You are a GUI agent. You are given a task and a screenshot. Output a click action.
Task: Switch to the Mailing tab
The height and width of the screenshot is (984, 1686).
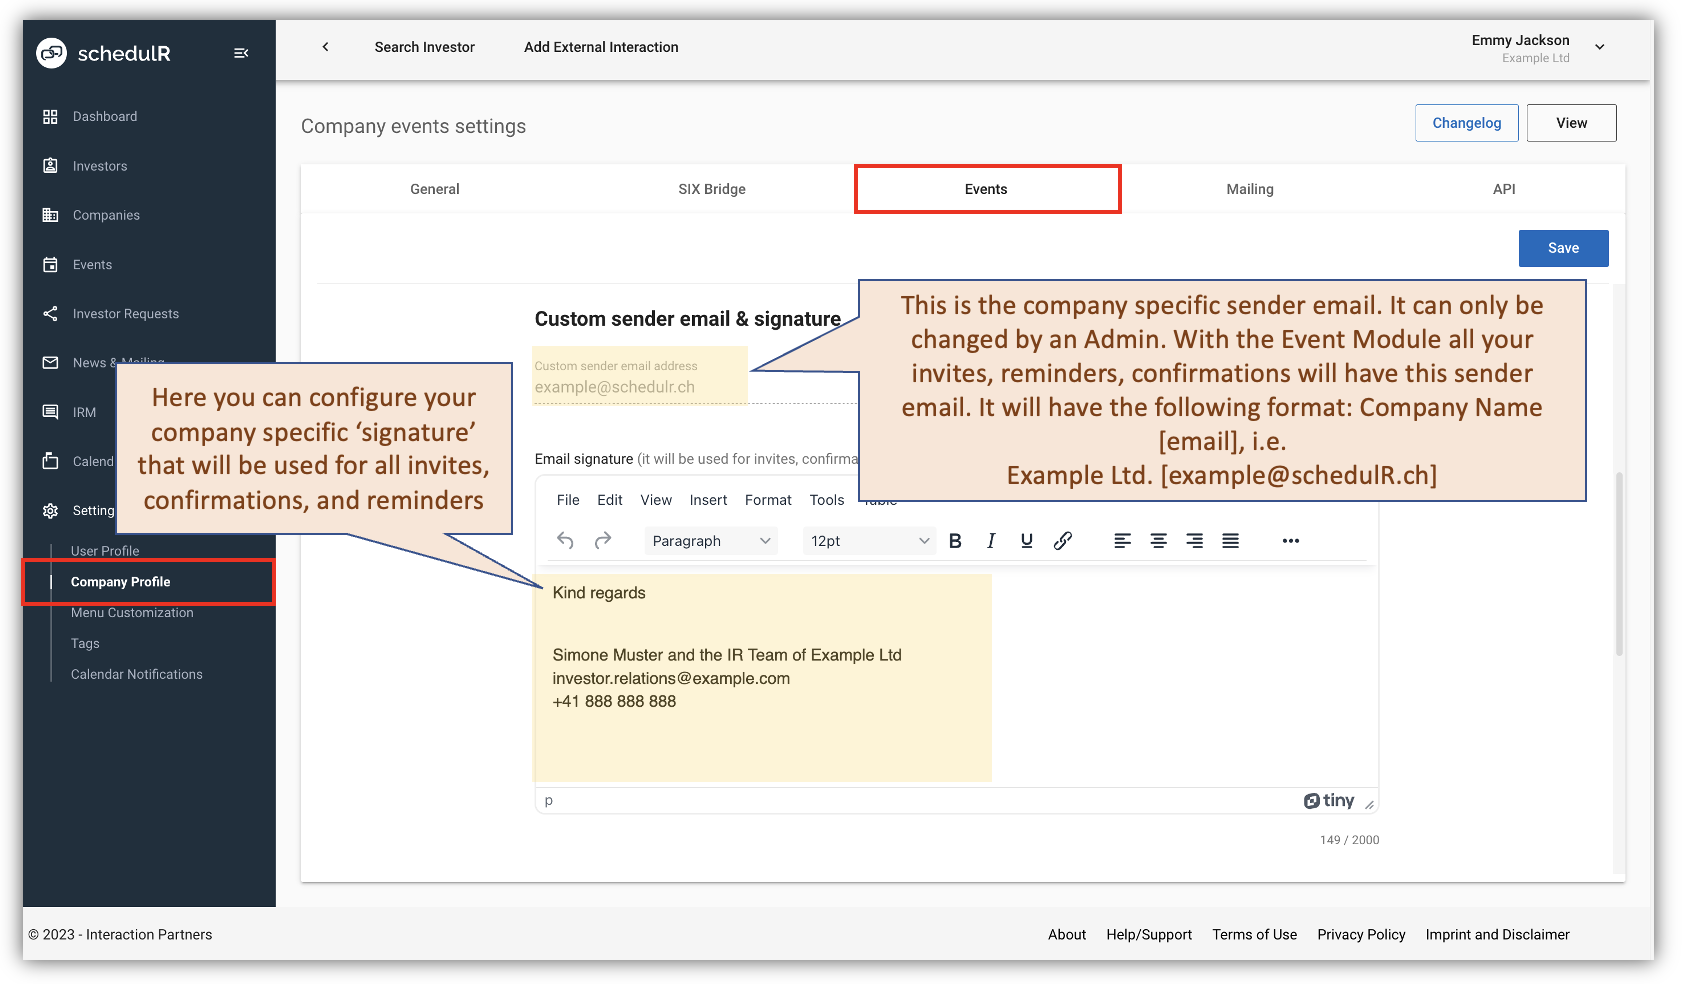click(x=1249, y=188)
